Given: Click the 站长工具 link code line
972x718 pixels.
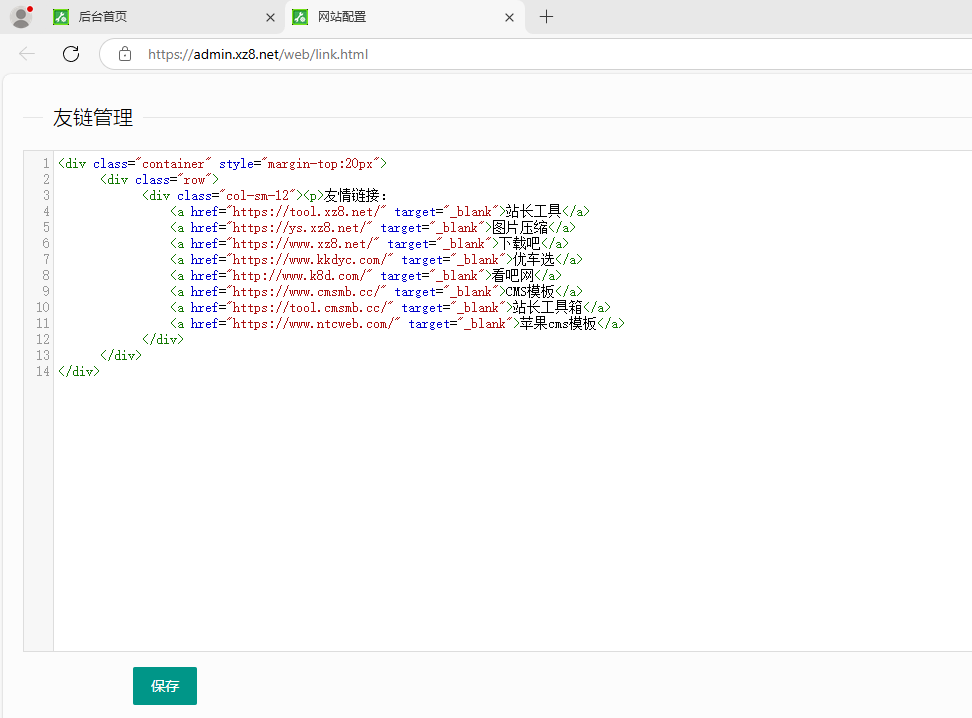Looking at the screenshot, I should click(x=380, y=212).
